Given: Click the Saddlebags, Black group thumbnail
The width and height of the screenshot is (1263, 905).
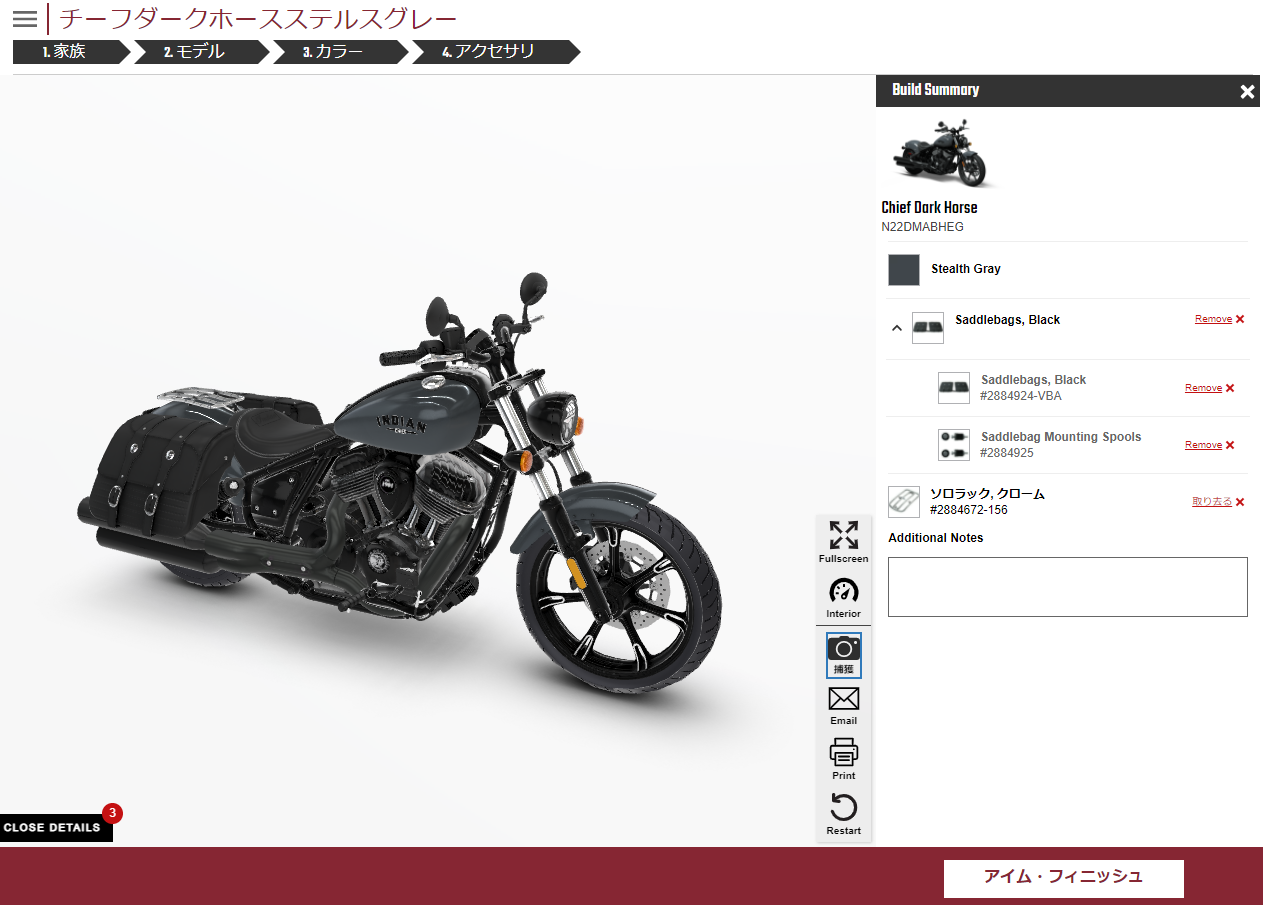Looking at the screenshot, I should (x=928, y=328).
